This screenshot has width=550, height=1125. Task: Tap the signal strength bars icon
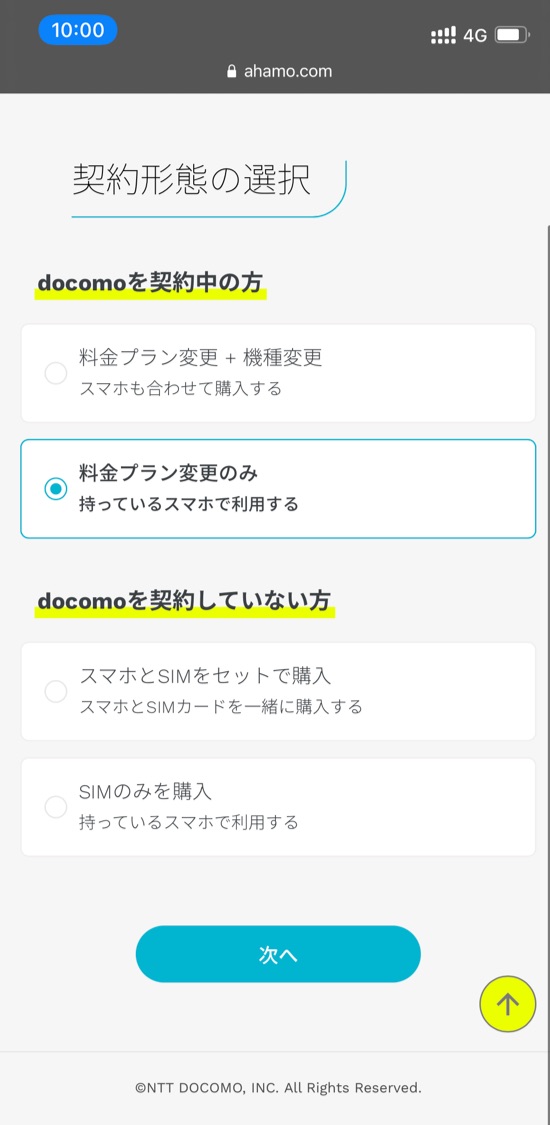[x=443, y=35]
